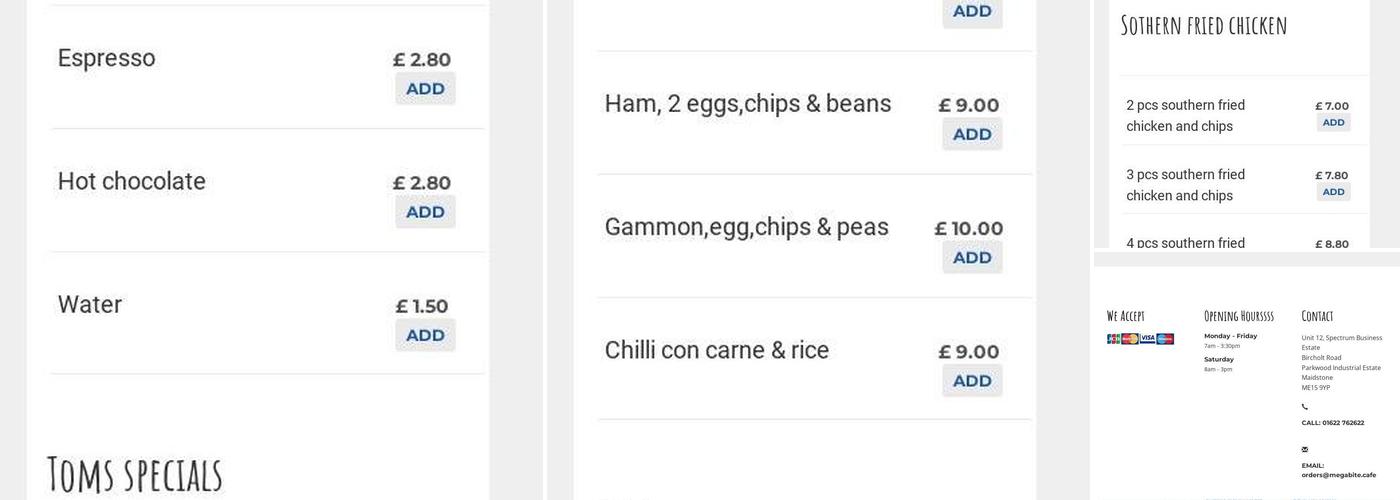This screenshot has height=500, width=1400.
Task: Select the Chilli con carne & rice item name
Action: click(x=716, y=351)
